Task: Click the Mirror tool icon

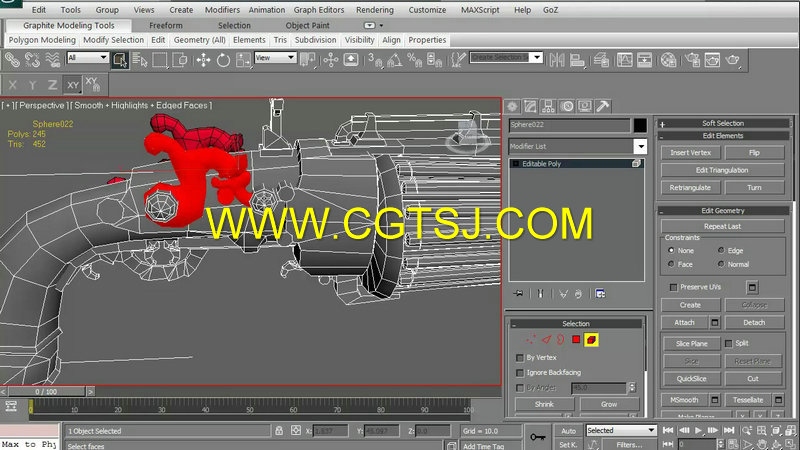Action: (x=557, y=60)
